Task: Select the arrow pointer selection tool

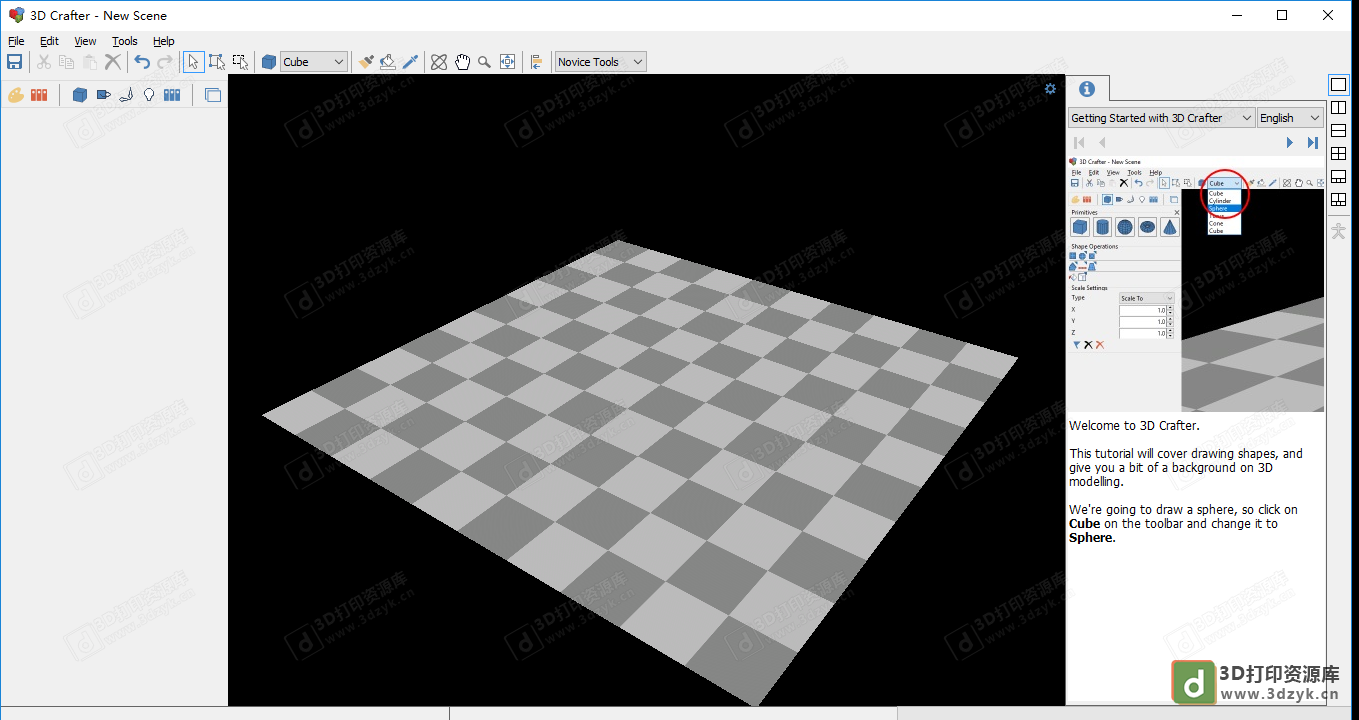Action: coord(193,62)
